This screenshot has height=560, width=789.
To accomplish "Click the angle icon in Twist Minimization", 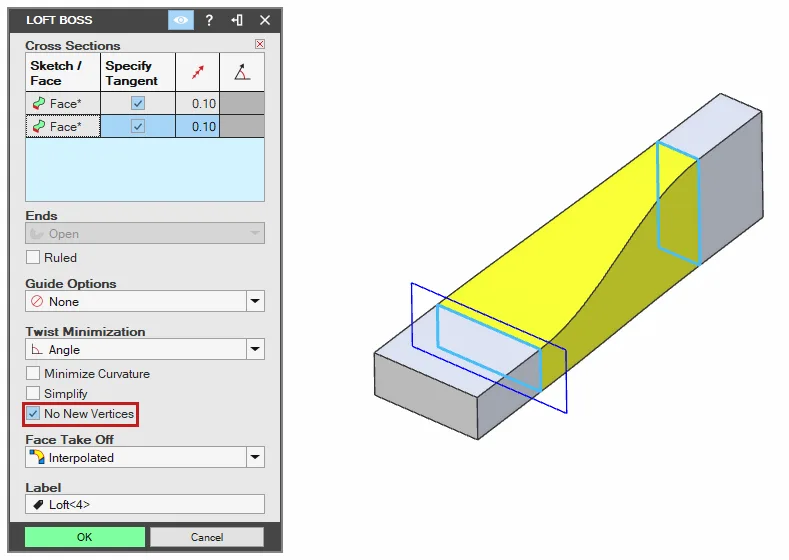I will pos(37,349).
